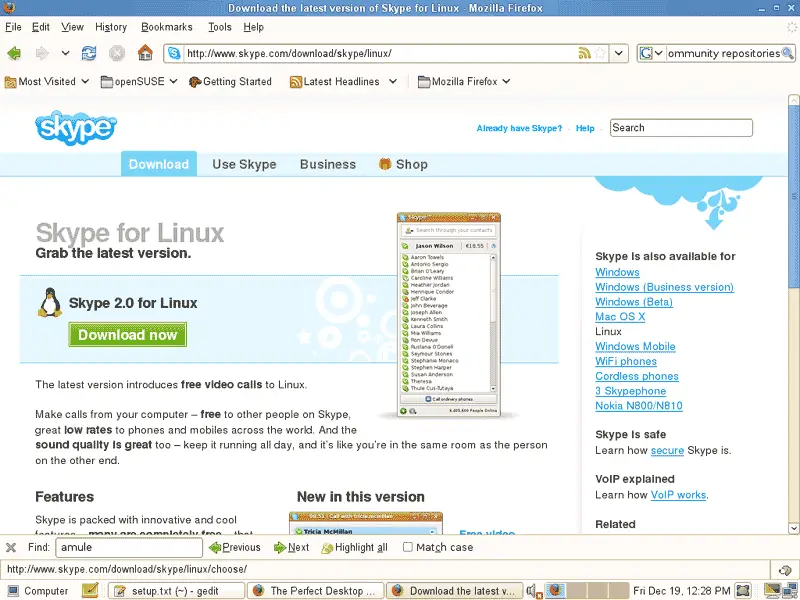Screen dimensions: 800x600
Task: Open the View menu
Action: 72,27
